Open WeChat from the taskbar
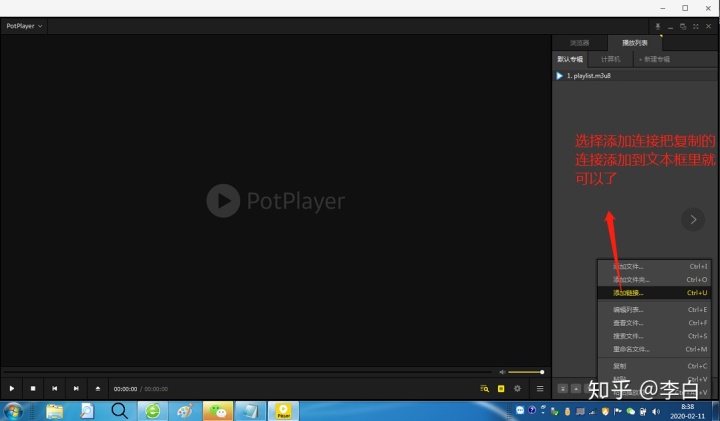This screenshot has height=421, width=720. tap(218, 411)
